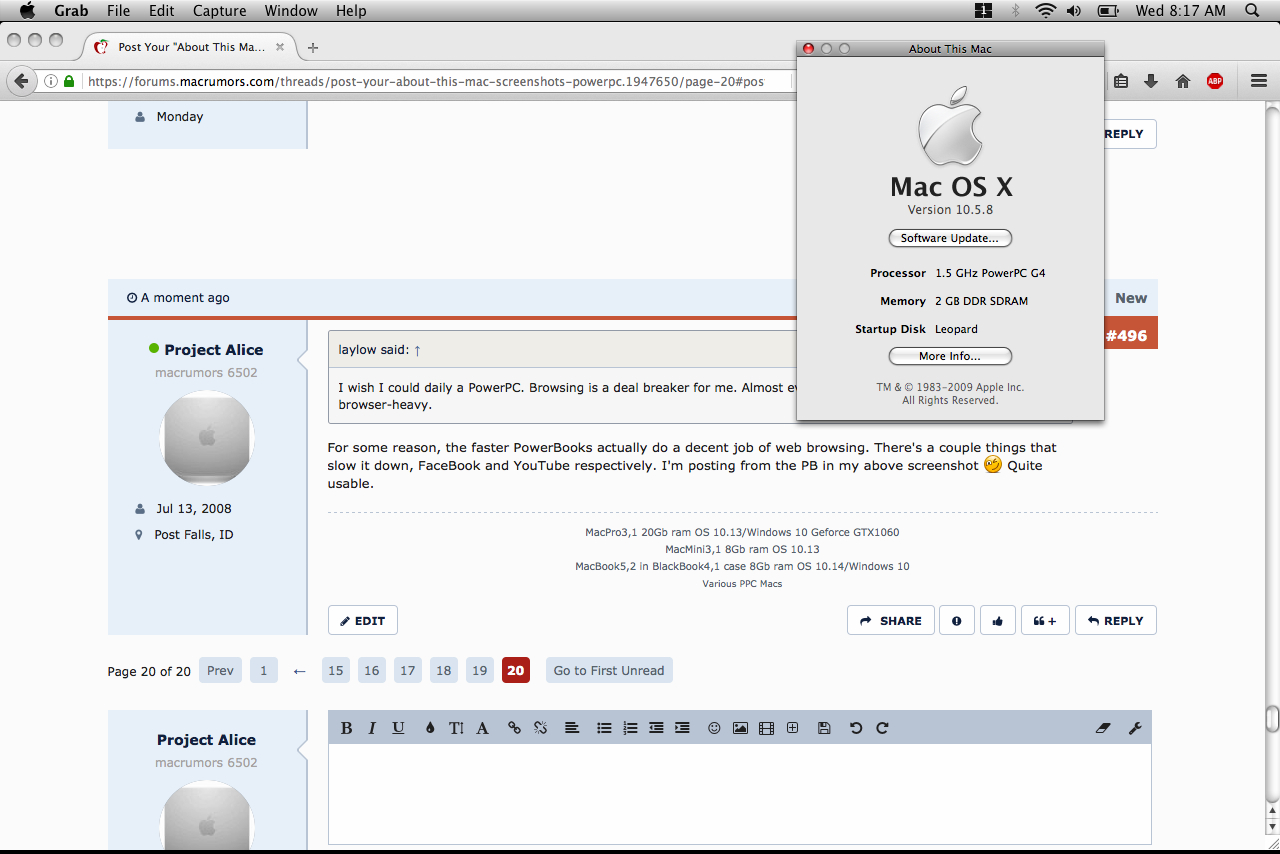Insert an ordered numbered list
The width and height of the screenshot is (1280, 854).
[x=630, y=728]
